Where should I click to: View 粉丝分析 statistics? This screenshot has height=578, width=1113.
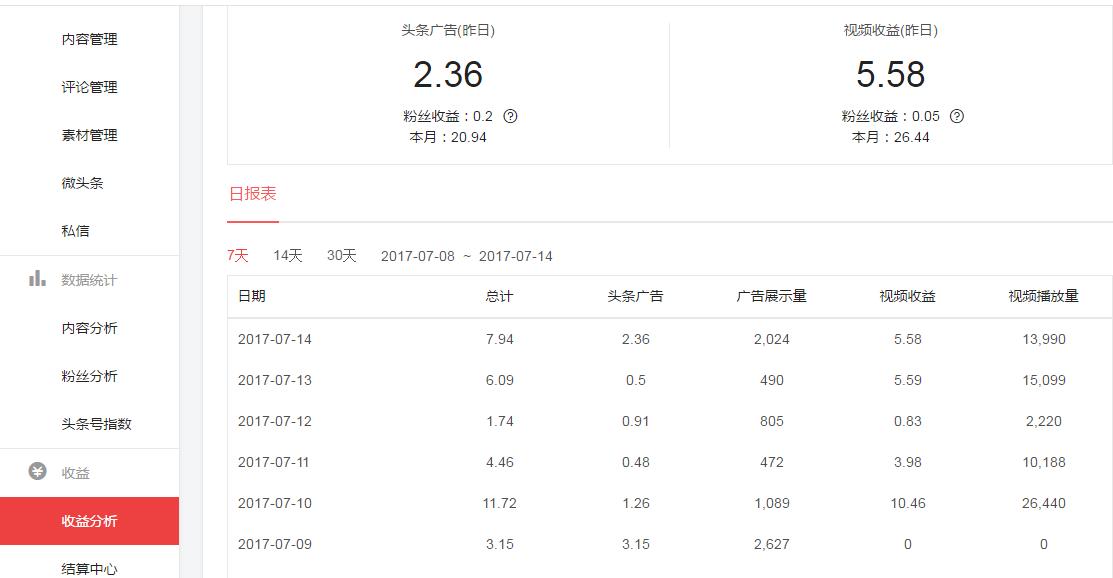[x=90, y=375]
